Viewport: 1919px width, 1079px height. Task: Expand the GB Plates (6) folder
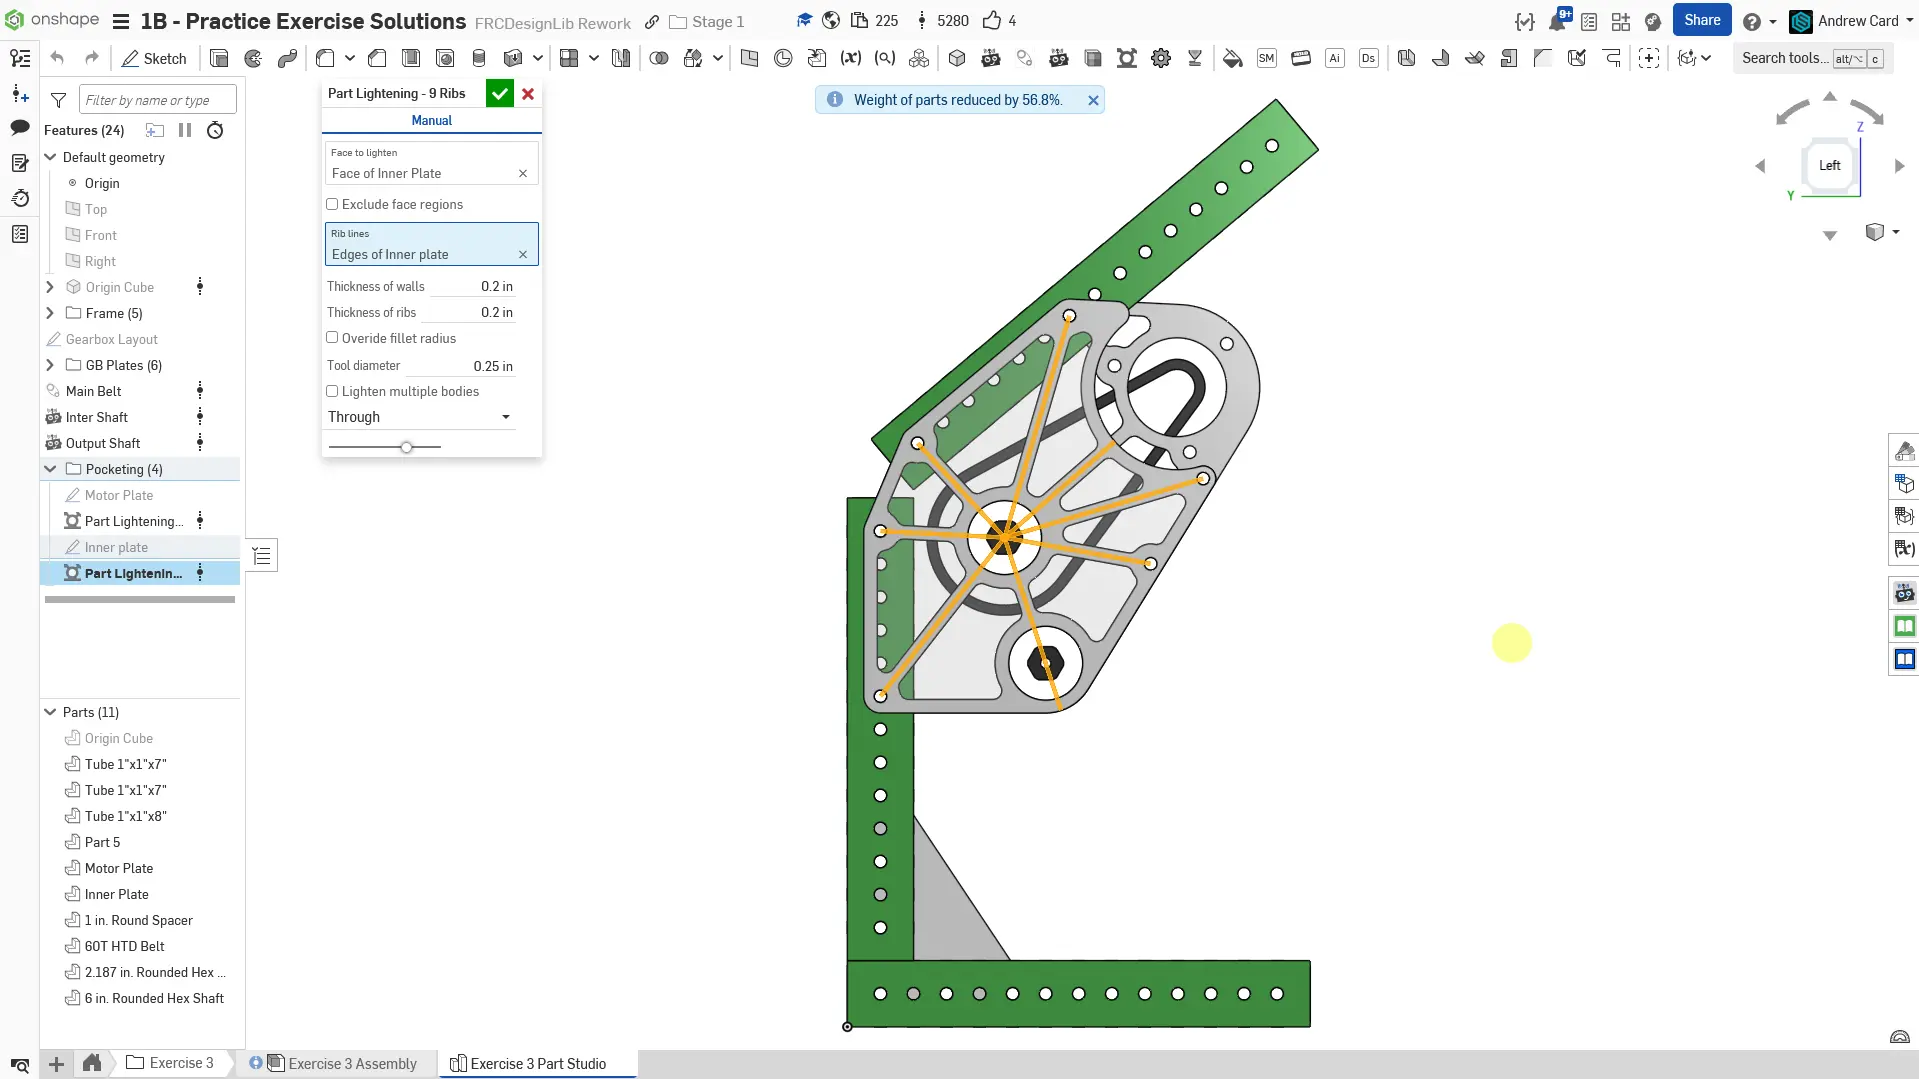click(50, 365)
